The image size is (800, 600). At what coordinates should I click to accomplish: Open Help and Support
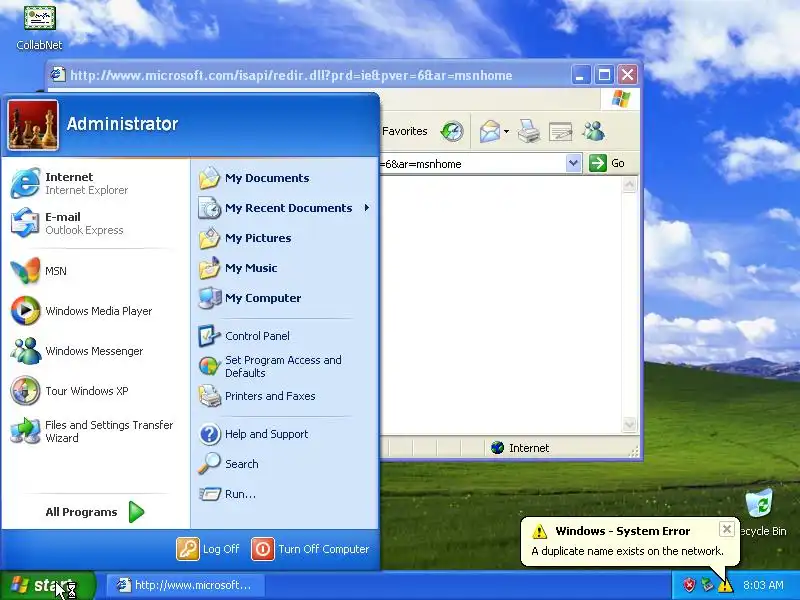[285, 434]
